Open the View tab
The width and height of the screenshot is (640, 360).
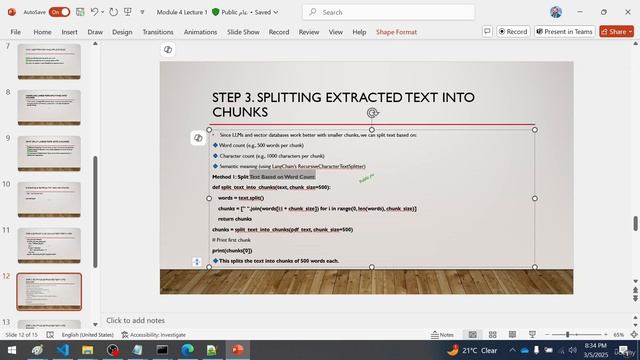(x=336, y=32)
